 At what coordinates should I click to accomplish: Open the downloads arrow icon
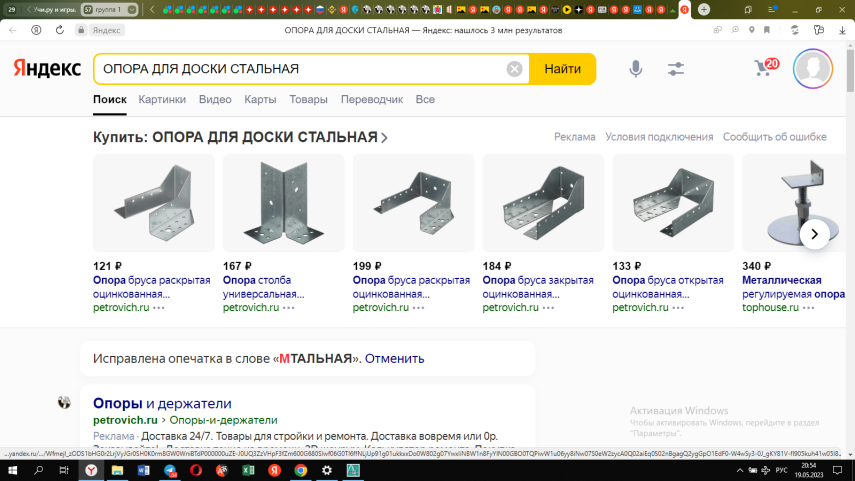point(842,30)
